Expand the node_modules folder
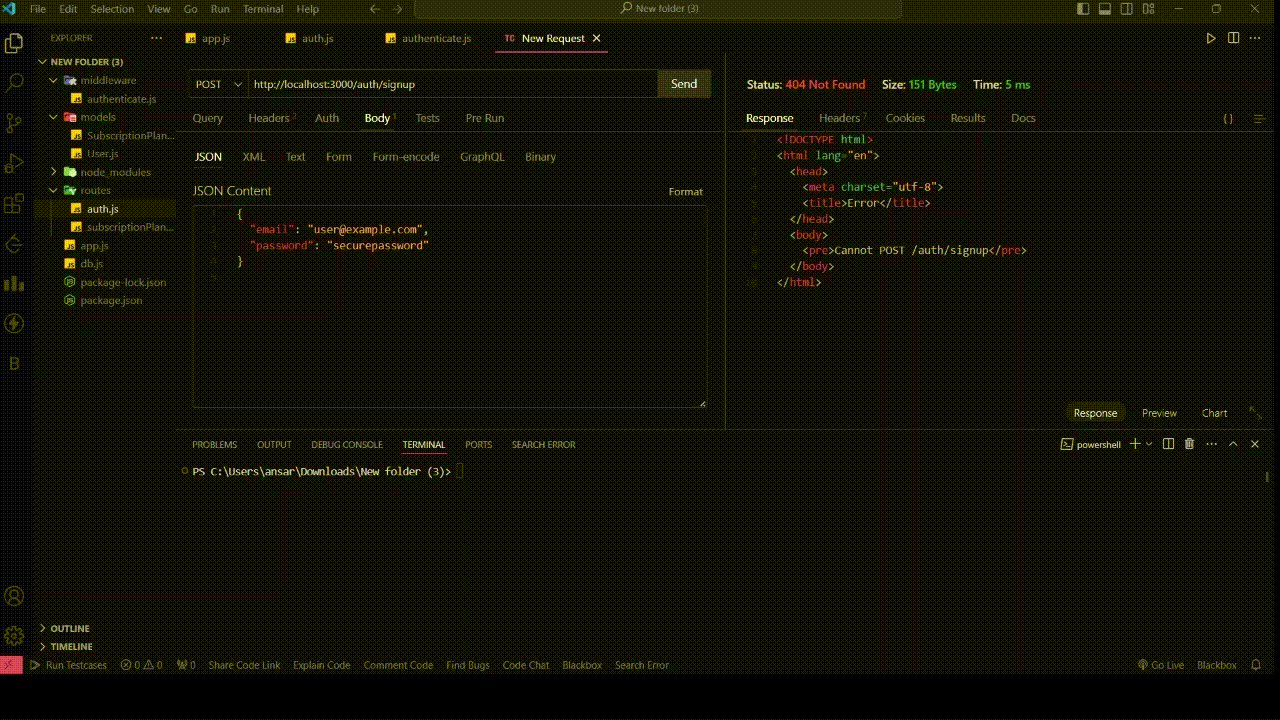The height and width of the screenshot is (720, 1280). [114, 172]
